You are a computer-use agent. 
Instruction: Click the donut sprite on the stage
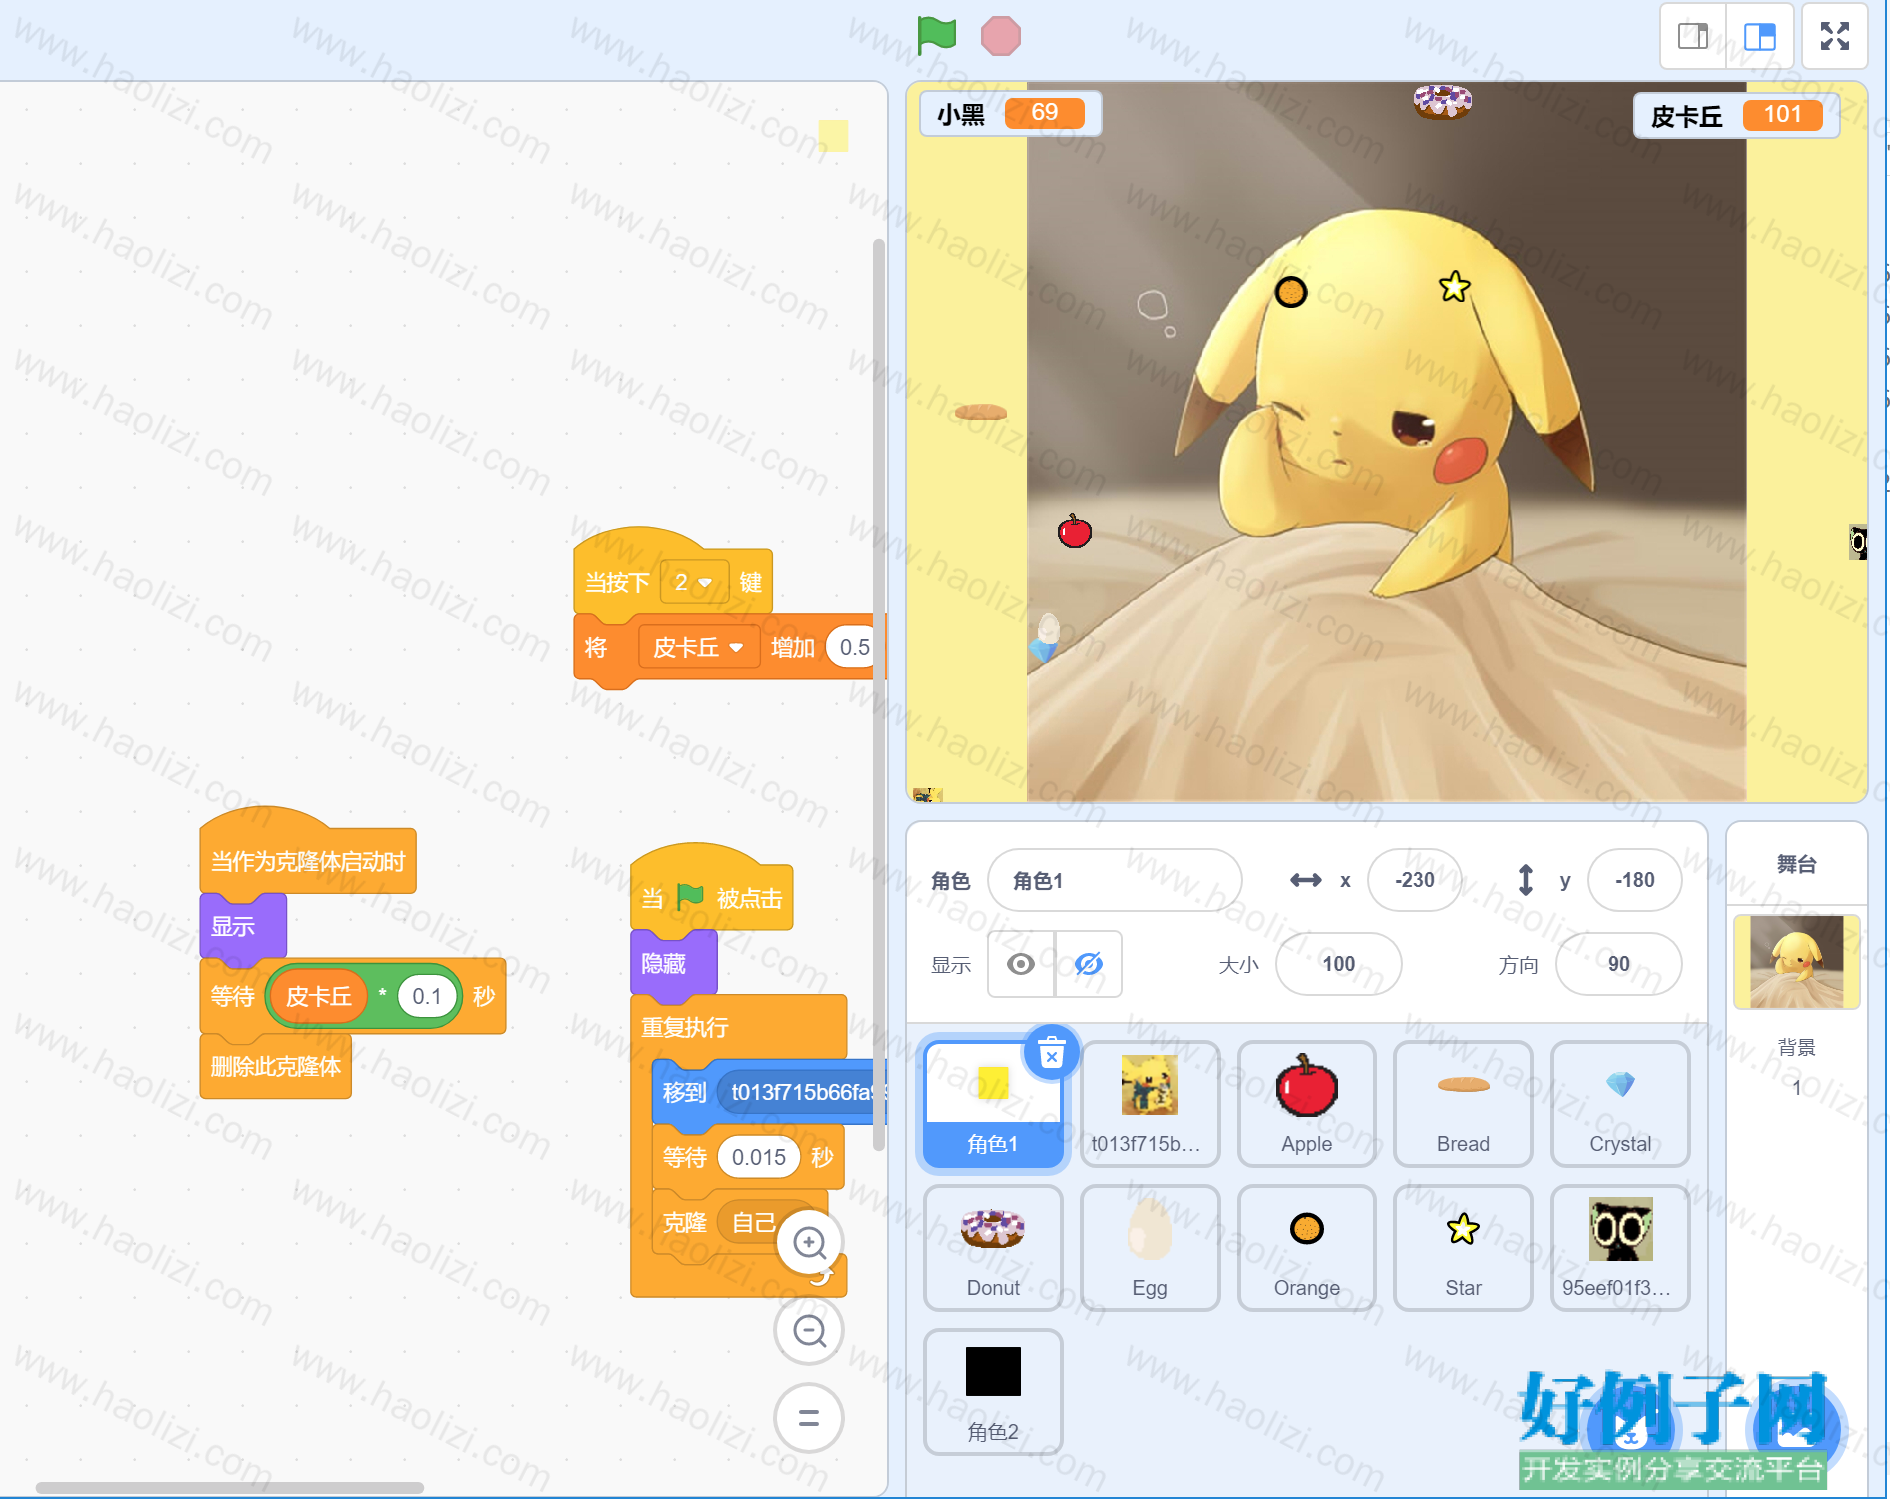pos(1442,100)
